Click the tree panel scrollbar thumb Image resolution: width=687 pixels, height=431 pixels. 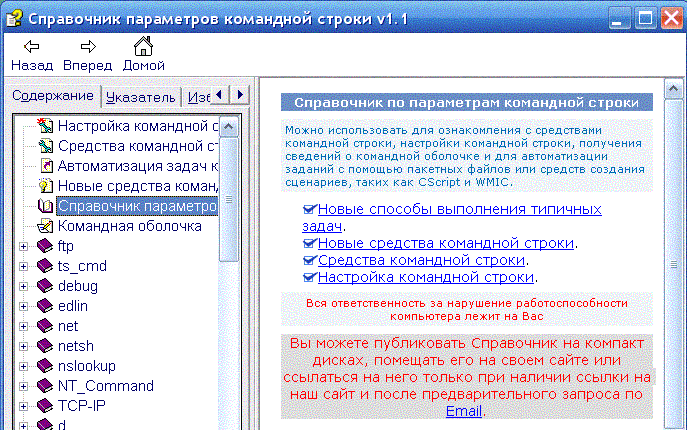pos(228,200)
